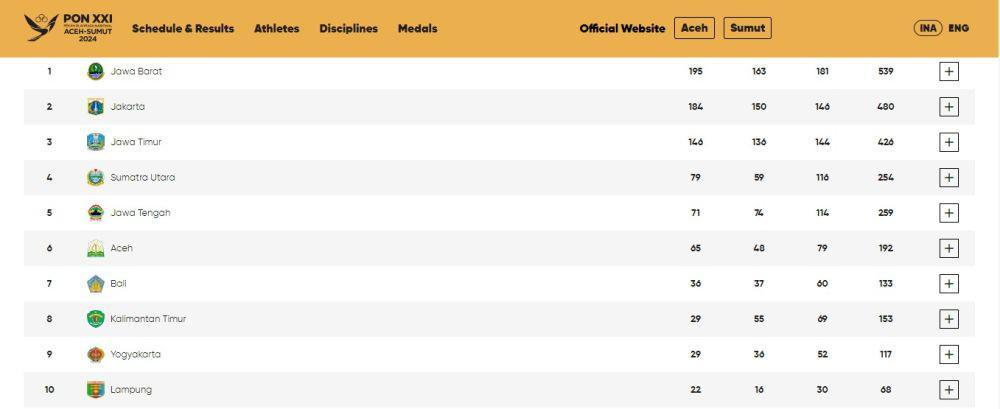Expand the Jawa Timur medal details
1000x409 pixels.
point(948,142)
